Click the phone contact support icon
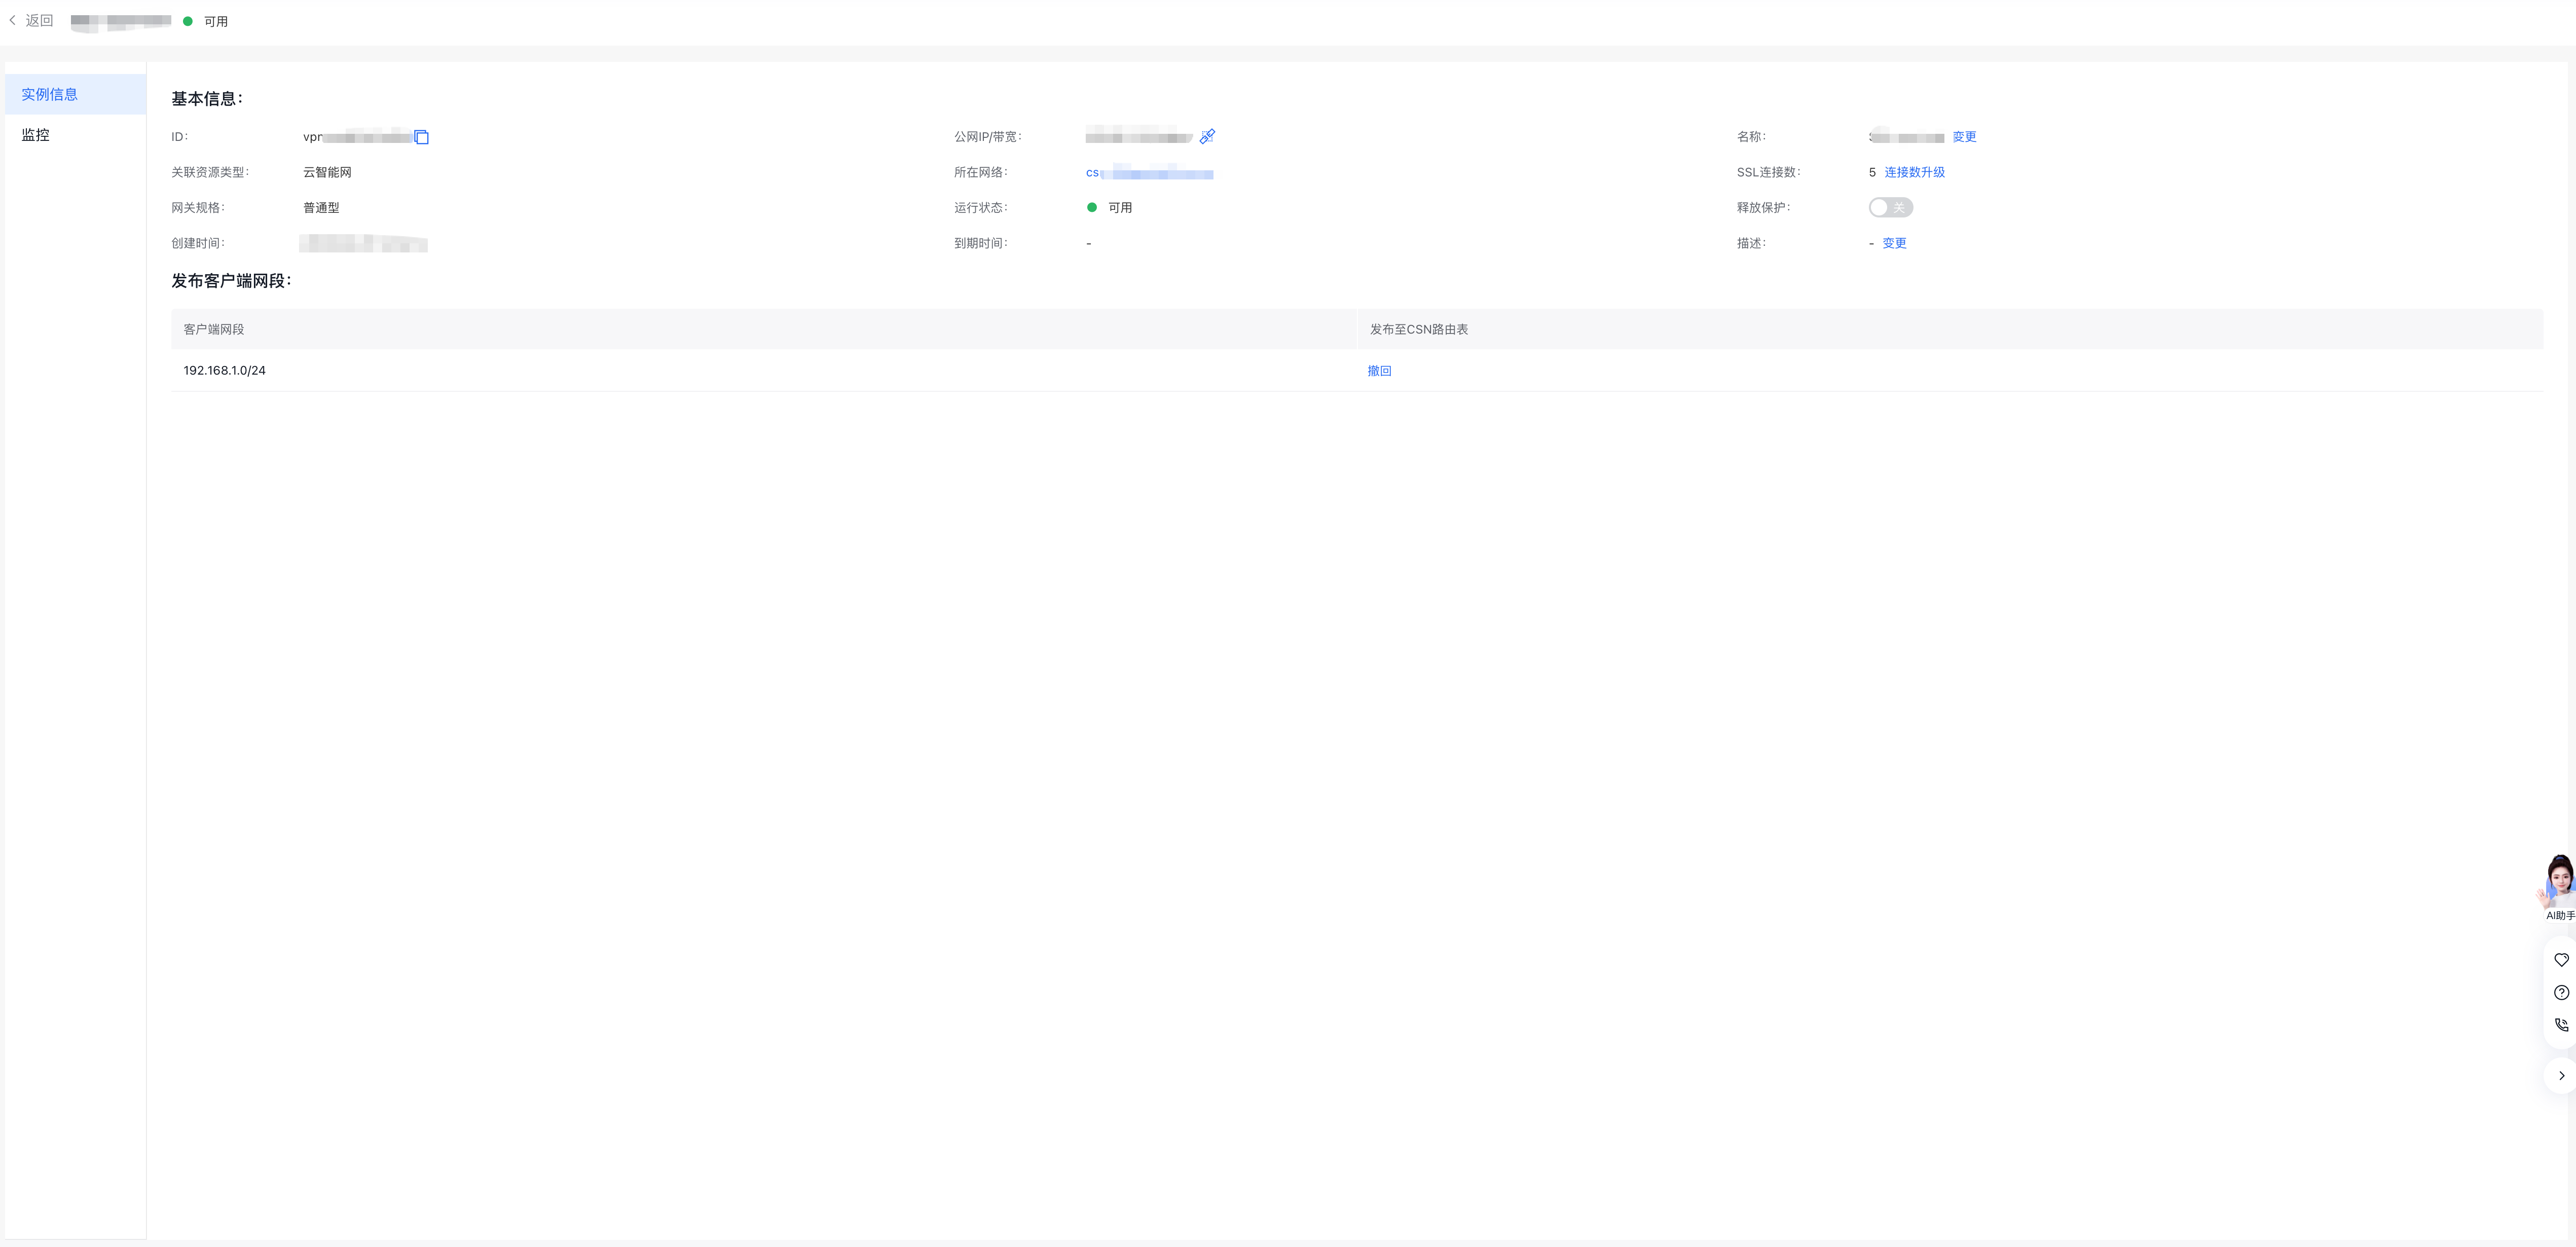This screenshot has width=2576, height=1247. tap(2561, 1025)
